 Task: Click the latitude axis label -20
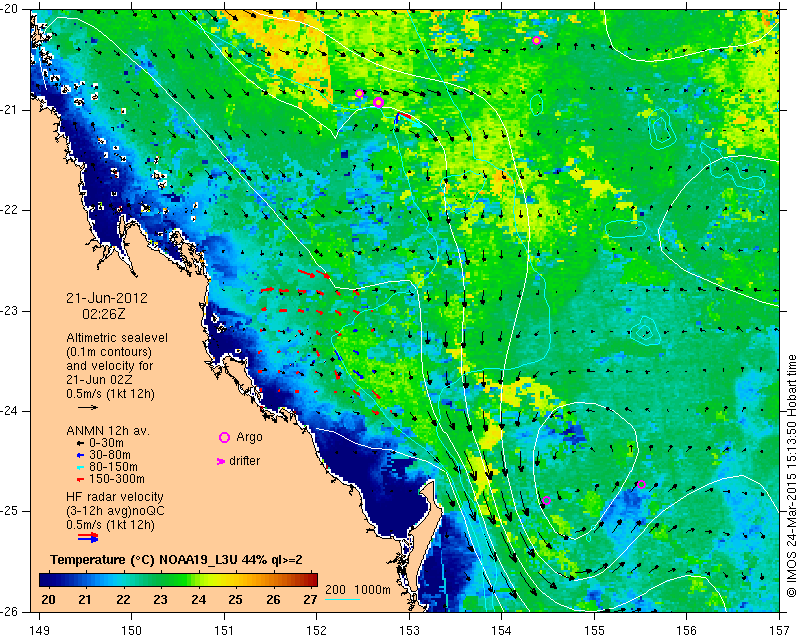coord(9,9)
